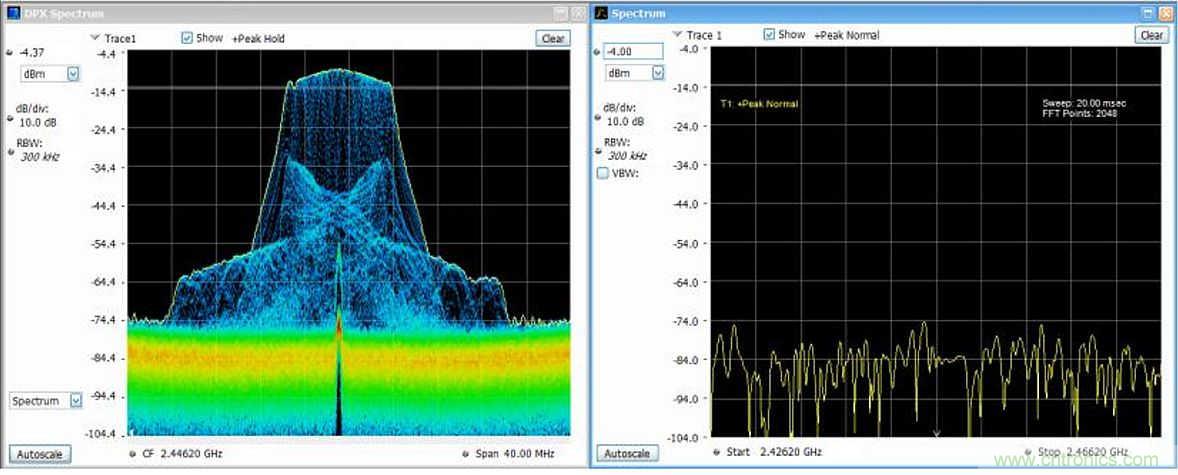
Task: Click the Stop frequency knob icon
Action: (1028, 452)
